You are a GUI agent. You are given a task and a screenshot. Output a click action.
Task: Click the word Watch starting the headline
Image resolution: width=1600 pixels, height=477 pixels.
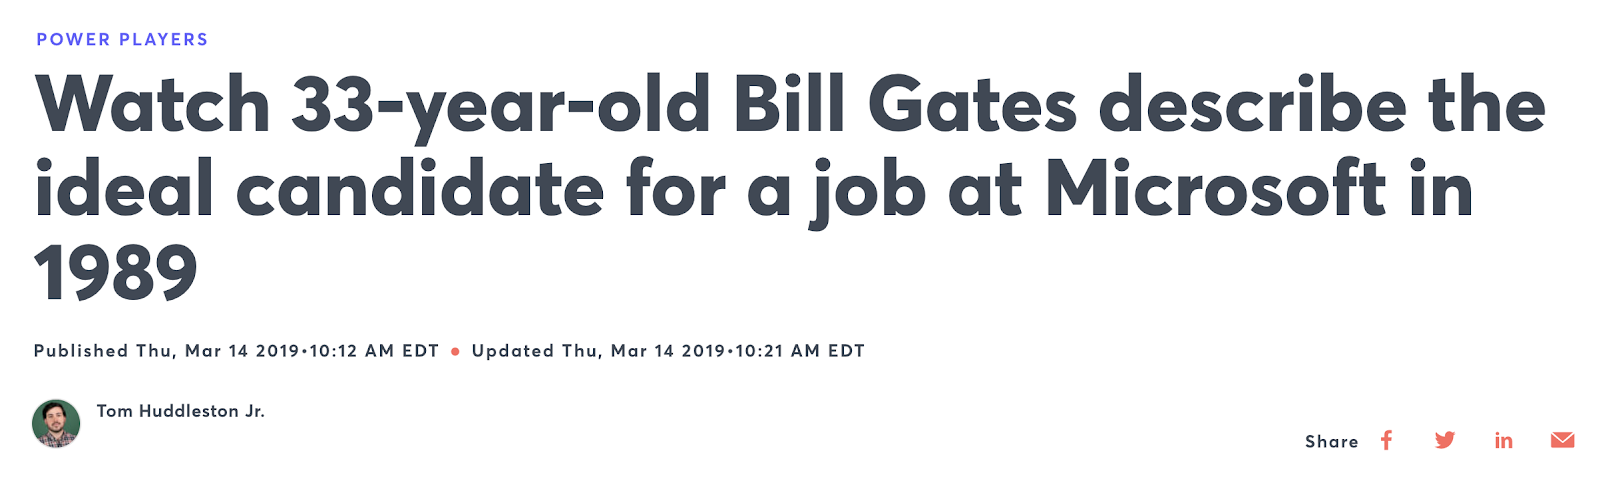click(153, 104)
